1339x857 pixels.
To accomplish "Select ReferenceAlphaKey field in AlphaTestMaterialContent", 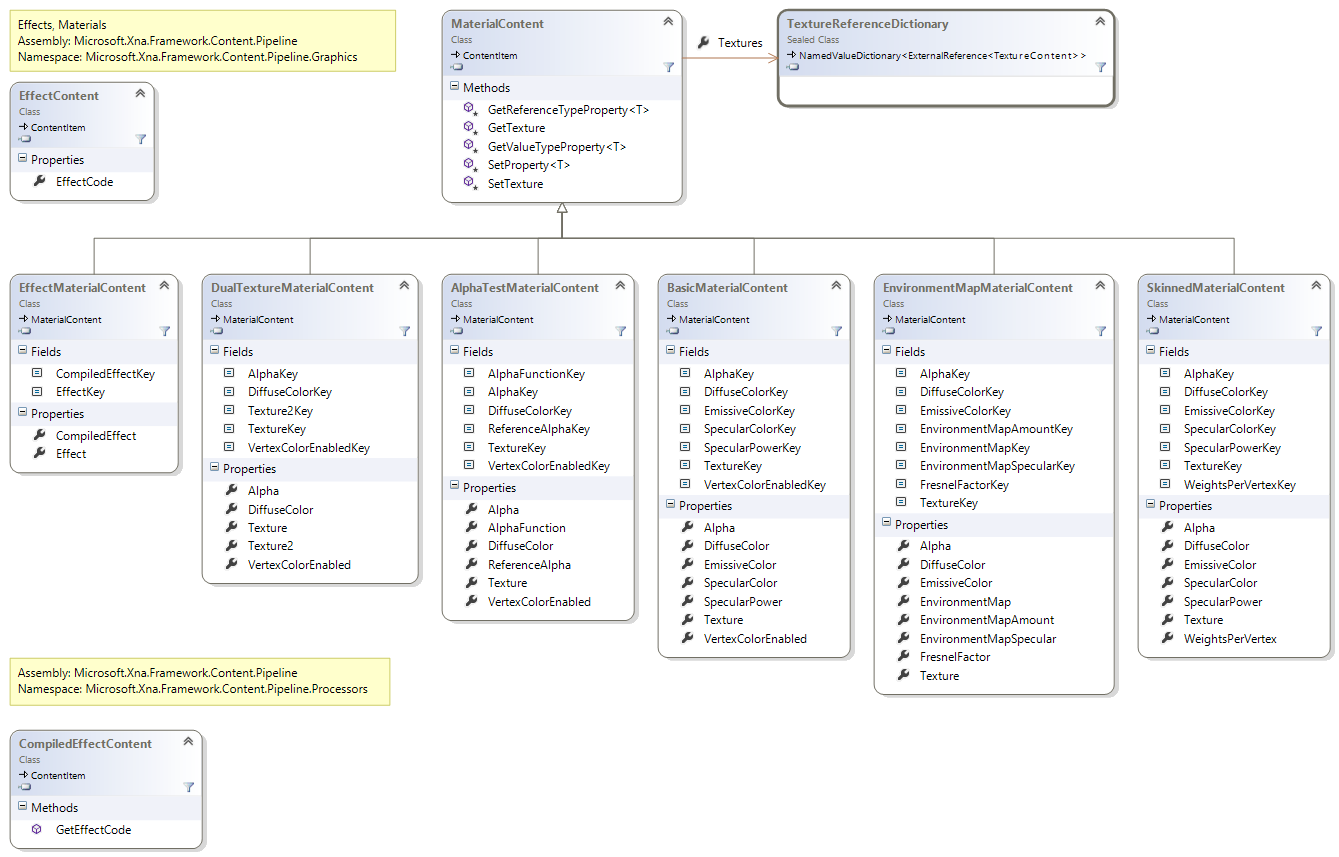I will (x=539, y=429).
